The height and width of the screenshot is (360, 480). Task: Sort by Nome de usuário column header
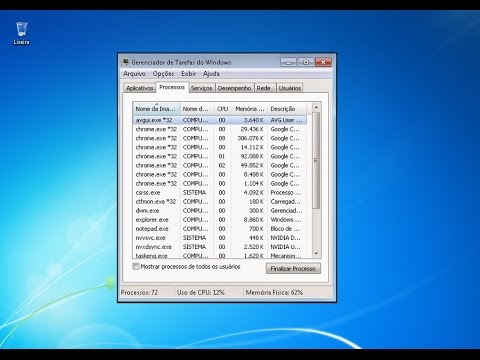pyautogui.click(x=196, y=109)
